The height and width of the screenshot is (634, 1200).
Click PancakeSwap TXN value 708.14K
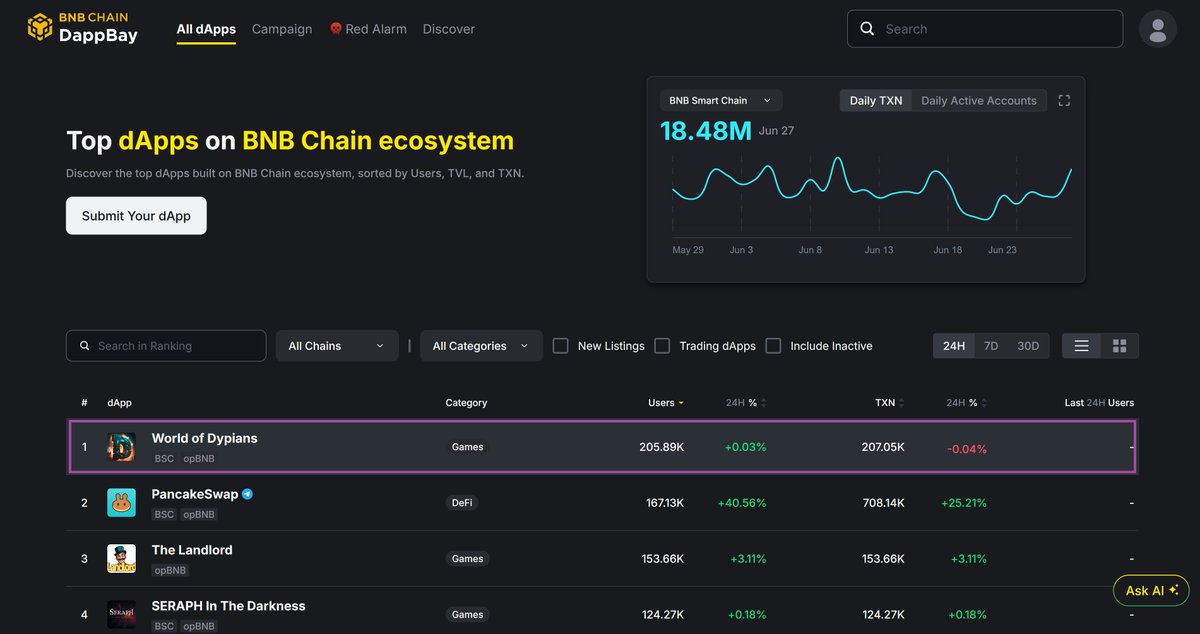pyautogui.click(x=882, y=503)
